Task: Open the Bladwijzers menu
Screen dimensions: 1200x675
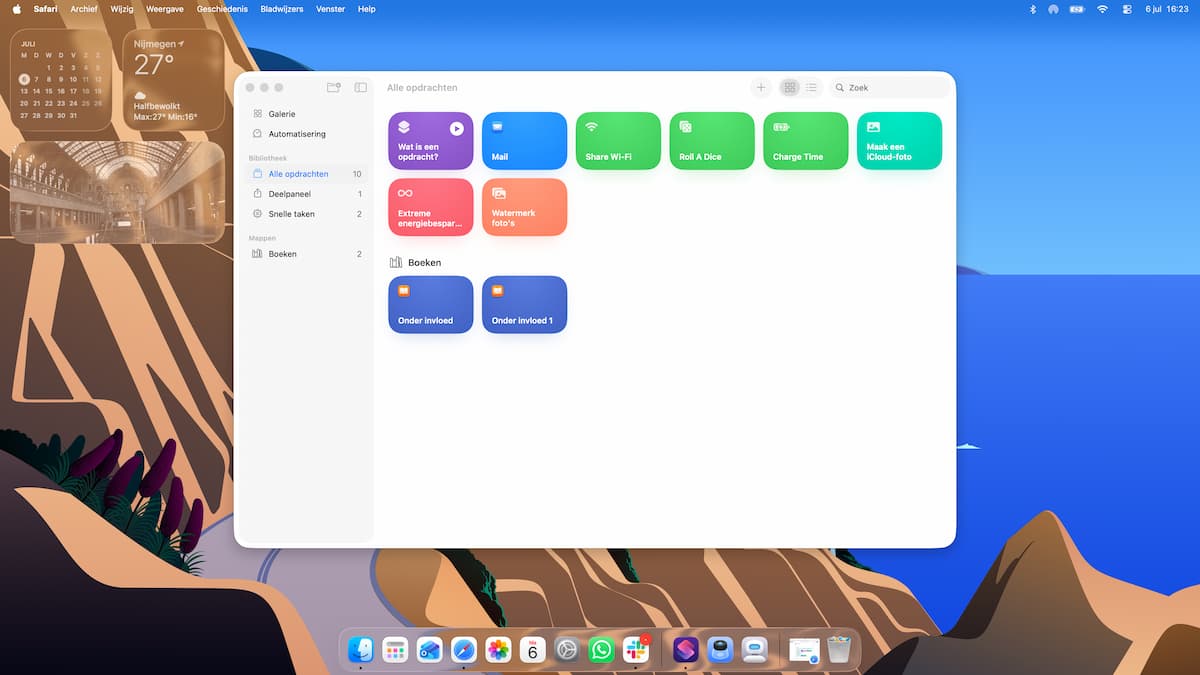Action: (282, 9)
